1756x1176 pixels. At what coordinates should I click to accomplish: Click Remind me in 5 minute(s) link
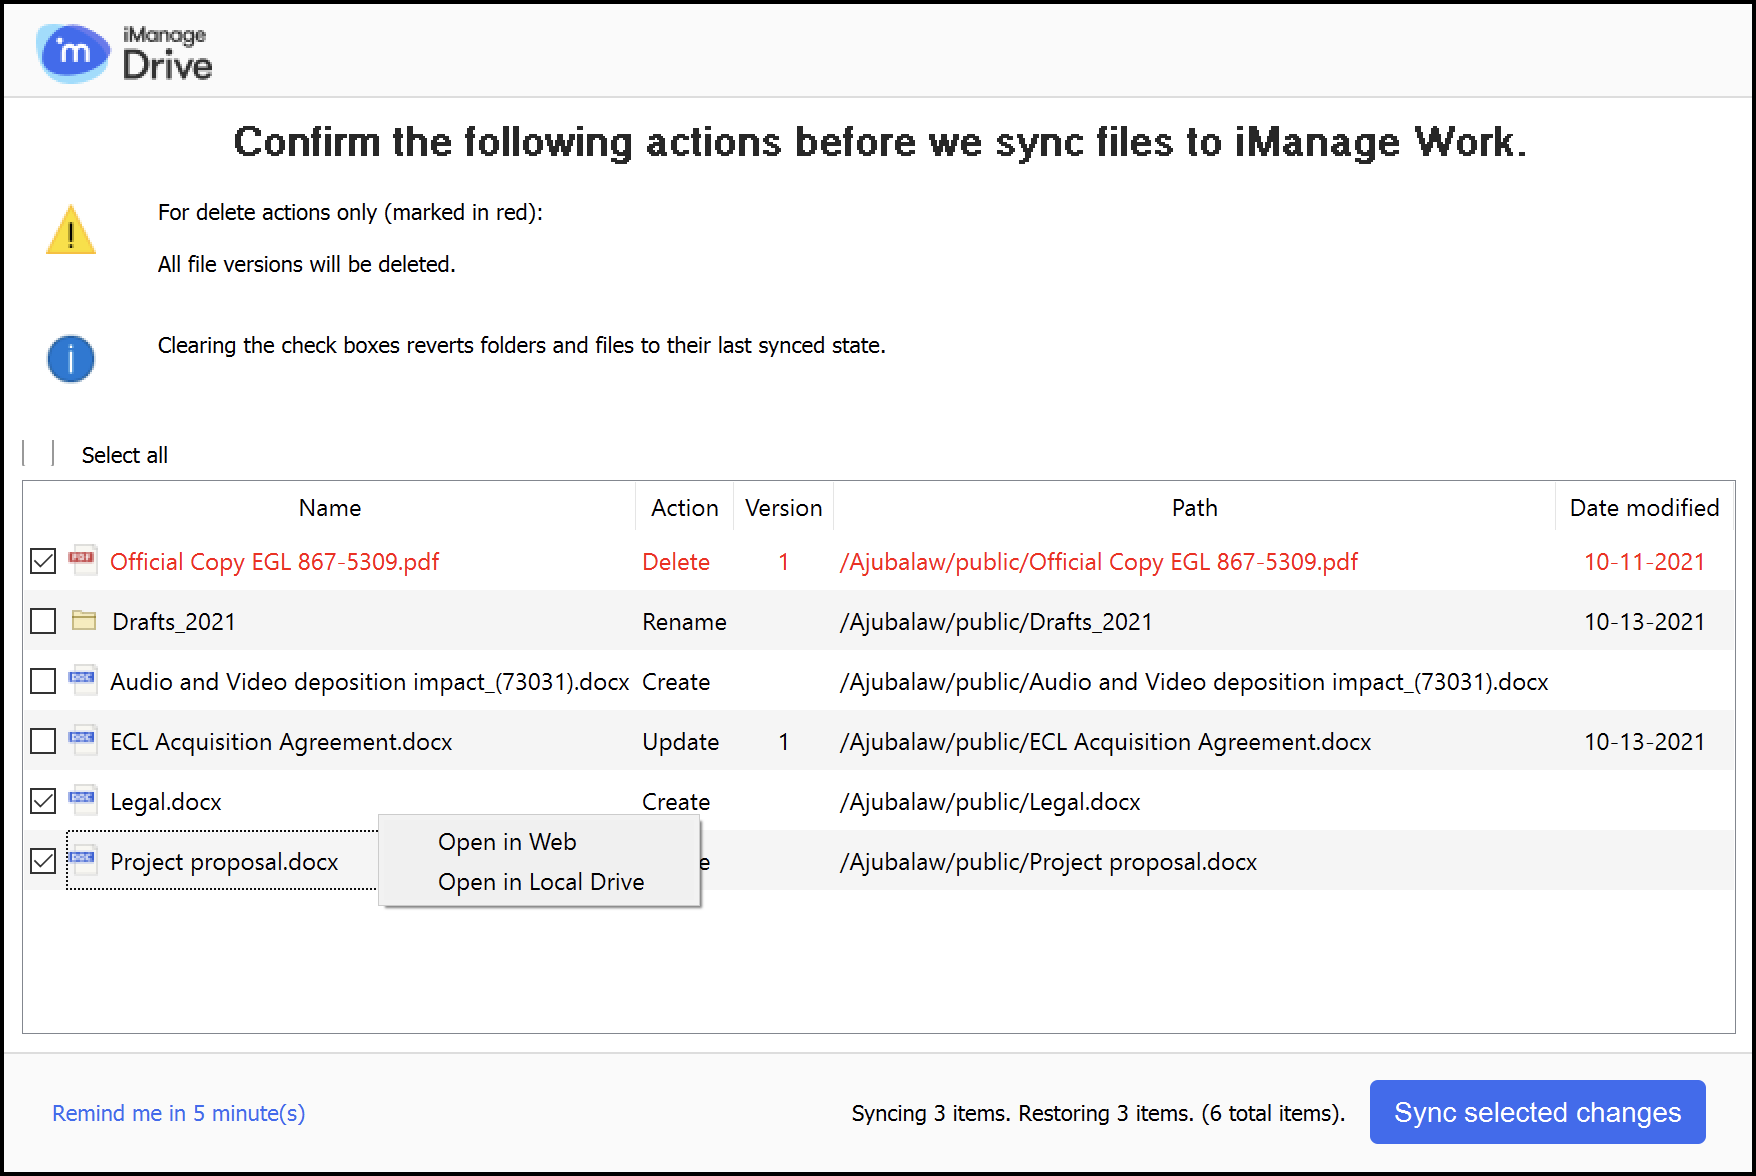[179, 1113]
